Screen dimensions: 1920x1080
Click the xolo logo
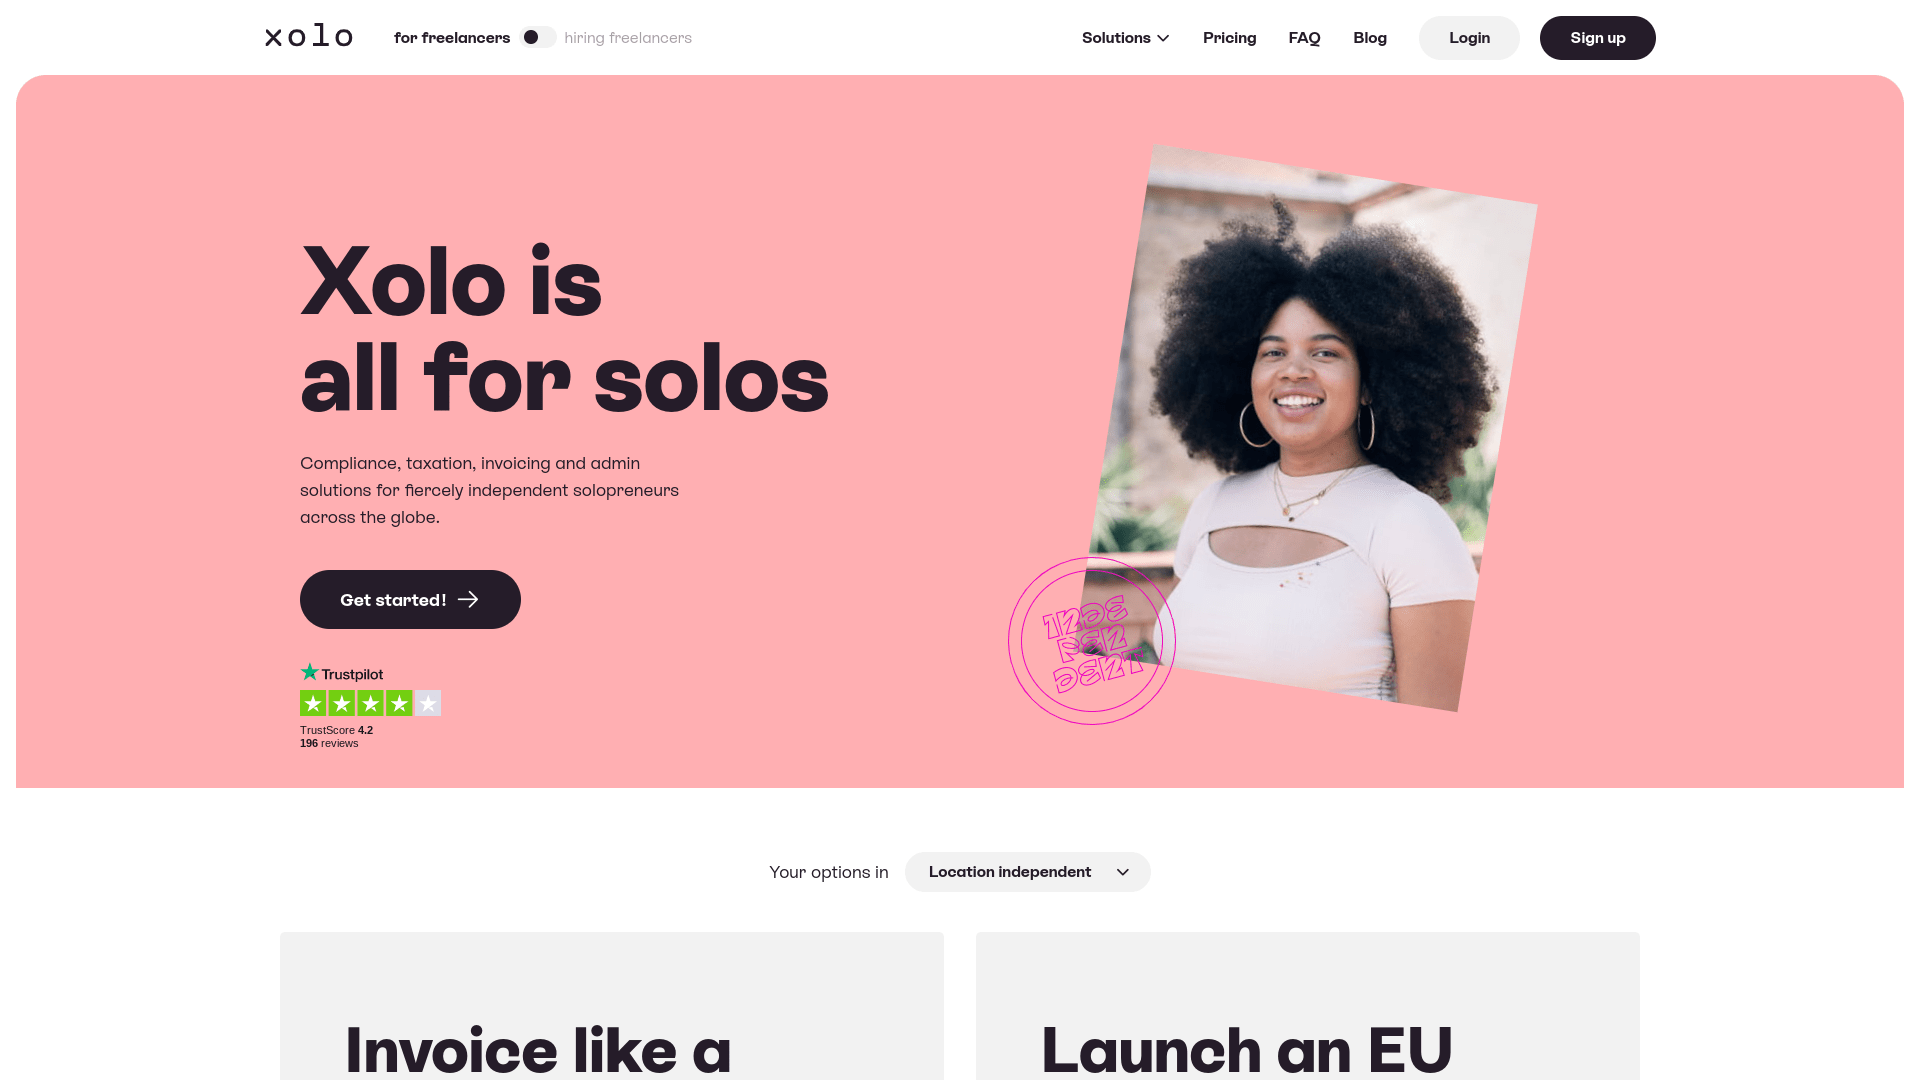(308, 37)
